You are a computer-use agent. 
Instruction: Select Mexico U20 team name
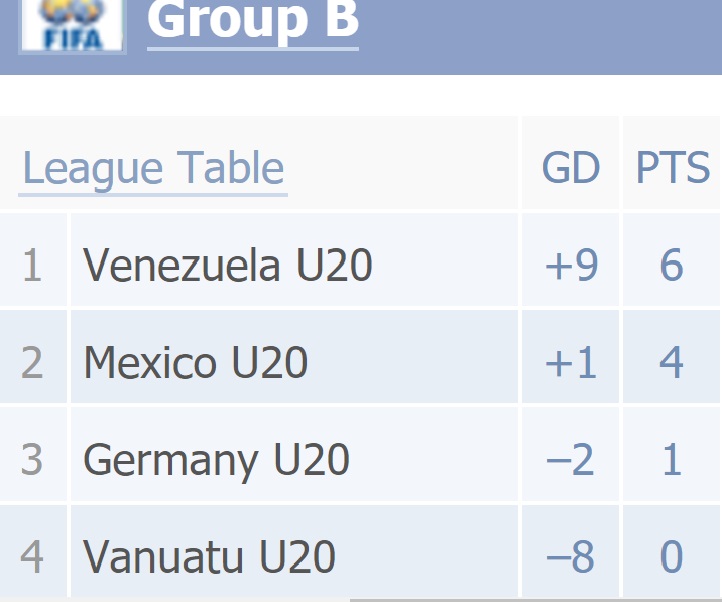point(196,362)
